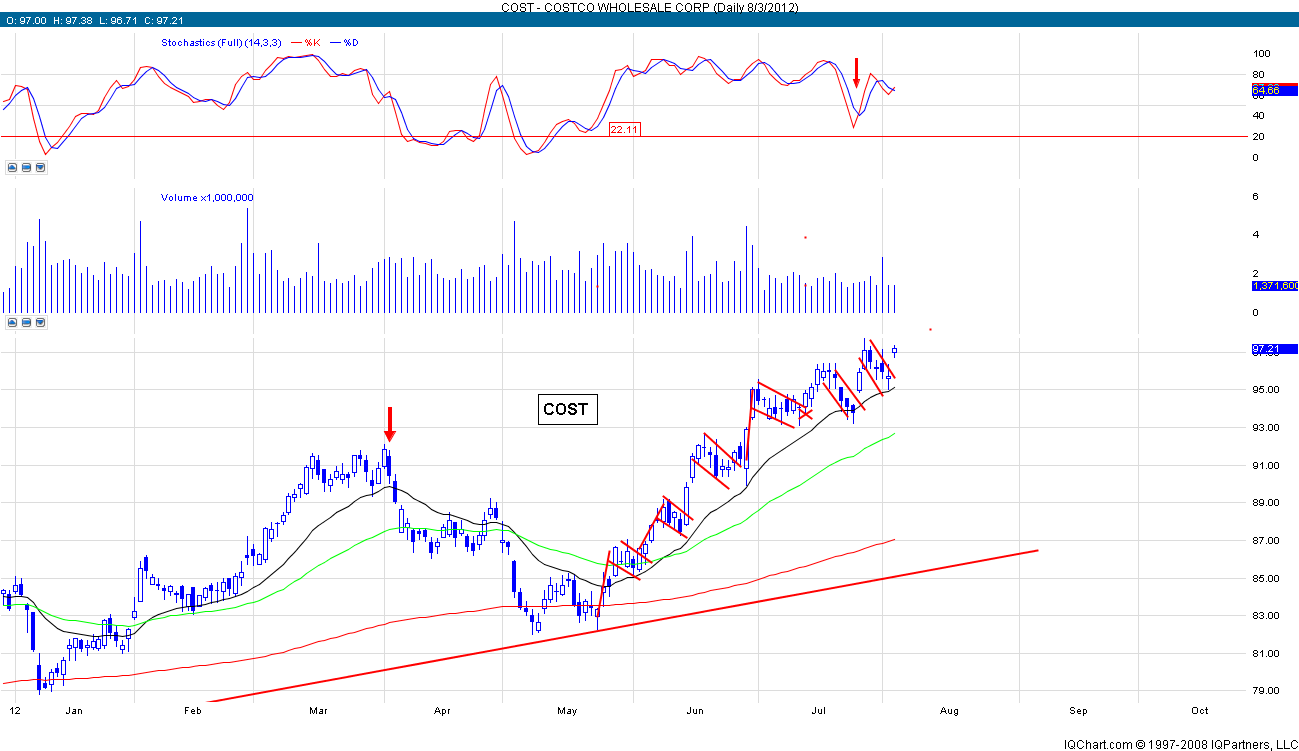Click the down arrow icon under Volume panel

pyautogui.click(x=40, y=323)
